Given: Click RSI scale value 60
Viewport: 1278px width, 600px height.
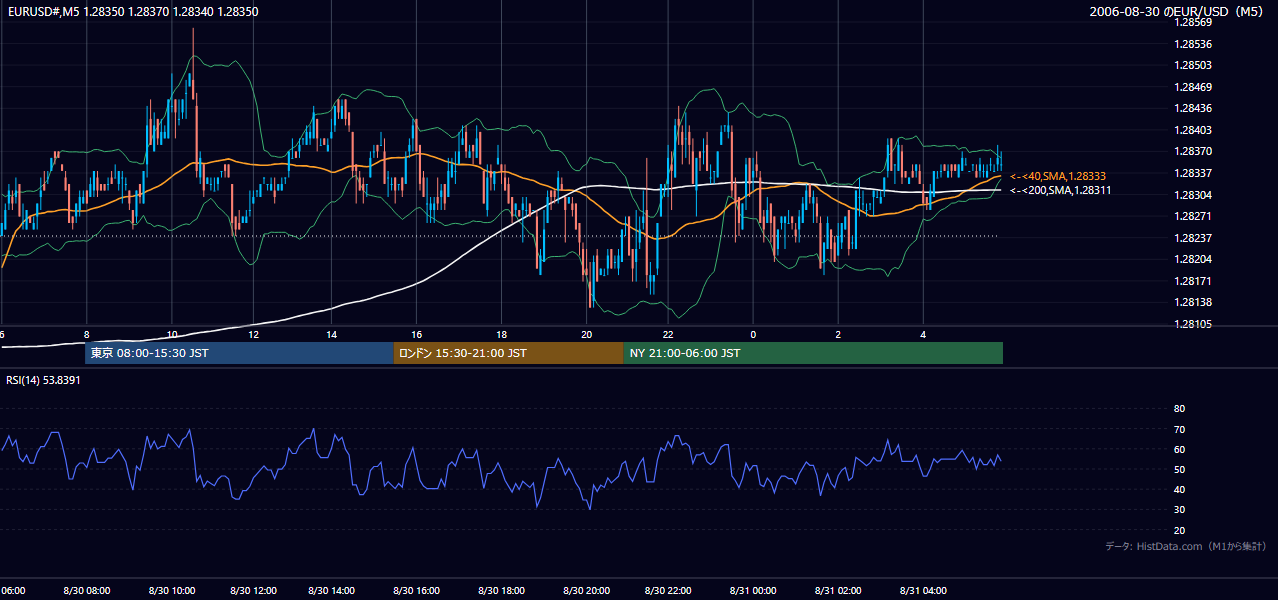Looking at the screenshot, I should tap(1179, 449).
